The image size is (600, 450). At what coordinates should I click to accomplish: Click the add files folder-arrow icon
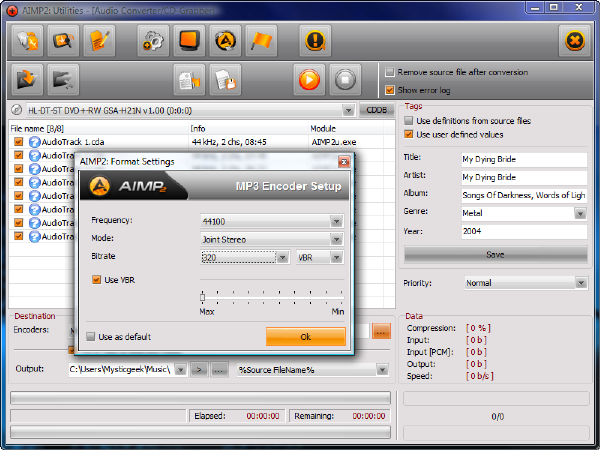coord(27,80)
